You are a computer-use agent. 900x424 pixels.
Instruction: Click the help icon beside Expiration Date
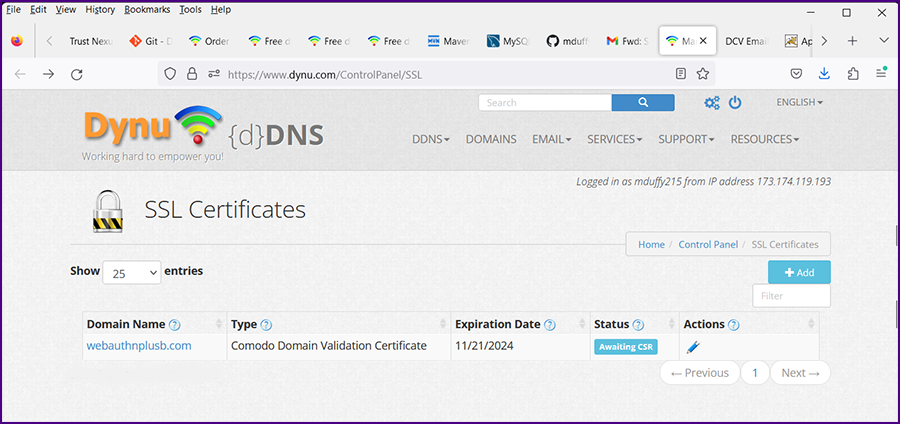tap(550, 325)
